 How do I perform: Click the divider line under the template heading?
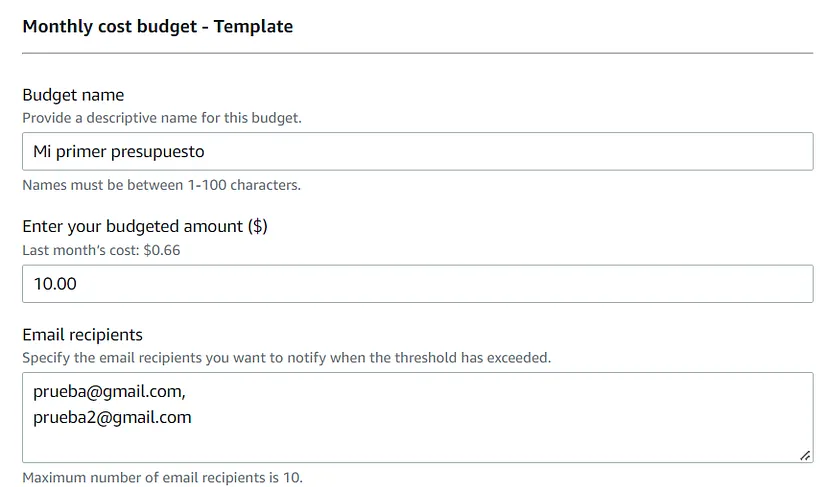pyautogui.click(x=418, y=53)
